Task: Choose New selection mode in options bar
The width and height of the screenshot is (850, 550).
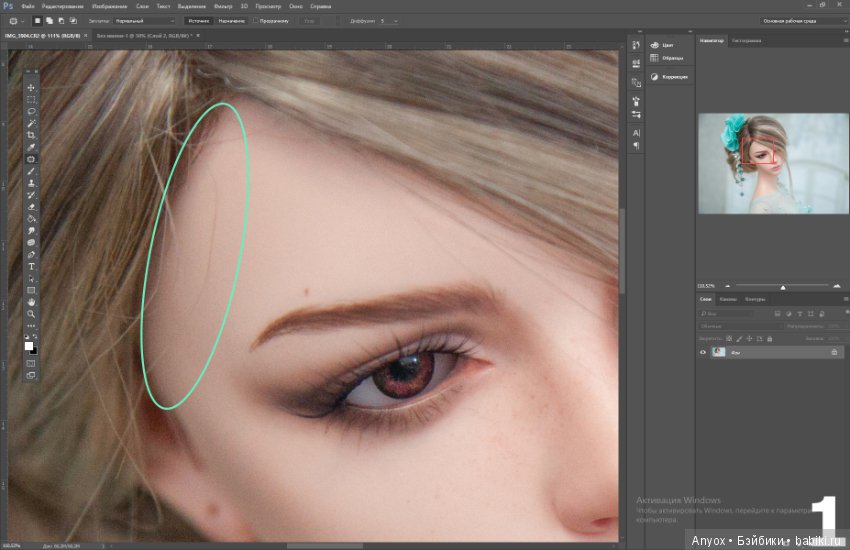Action: click(37, 21)
